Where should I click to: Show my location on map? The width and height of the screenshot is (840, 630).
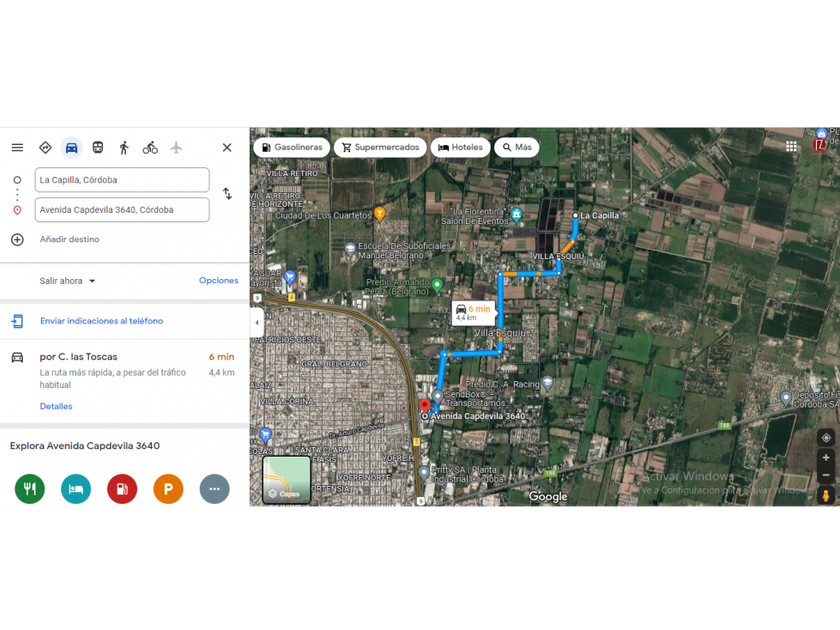[x=826, y=438]
